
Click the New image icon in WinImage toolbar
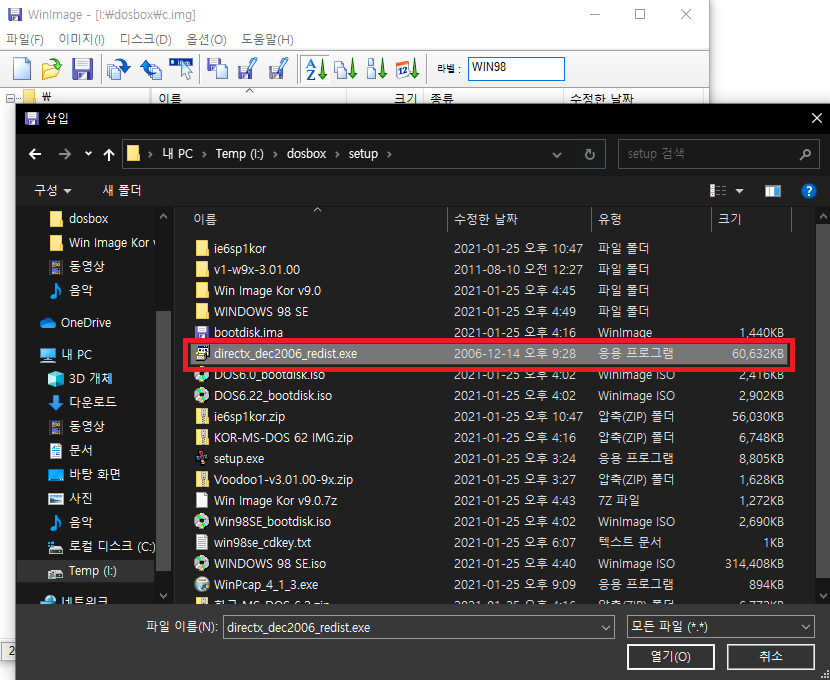22,69
